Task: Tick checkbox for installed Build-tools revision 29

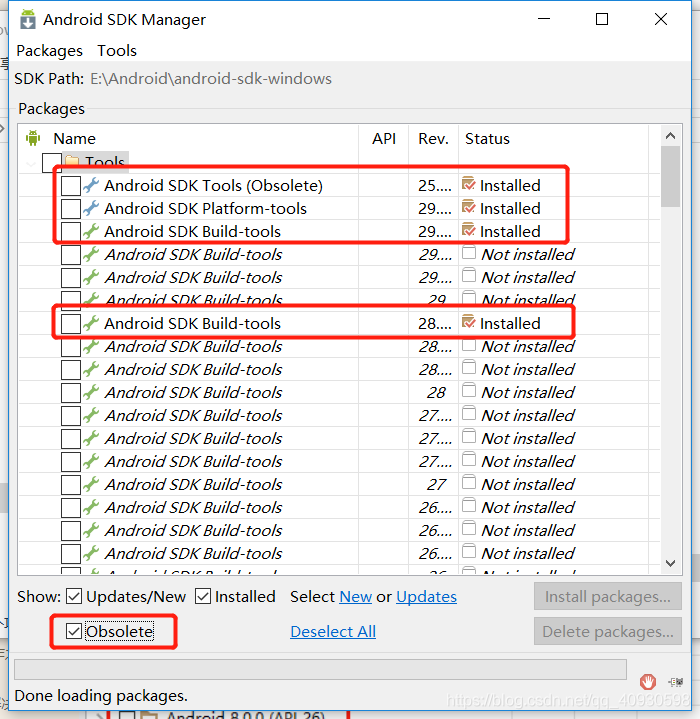Action: pyautogui.click(x=71, y=232)
